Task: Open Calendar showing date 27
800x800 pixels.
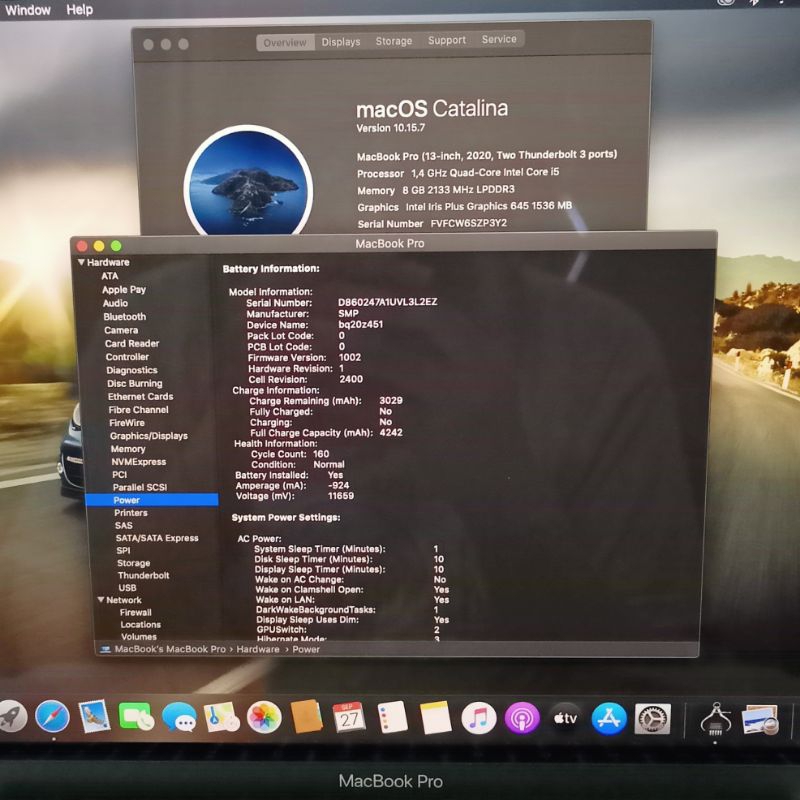Action: pos(349,717)
